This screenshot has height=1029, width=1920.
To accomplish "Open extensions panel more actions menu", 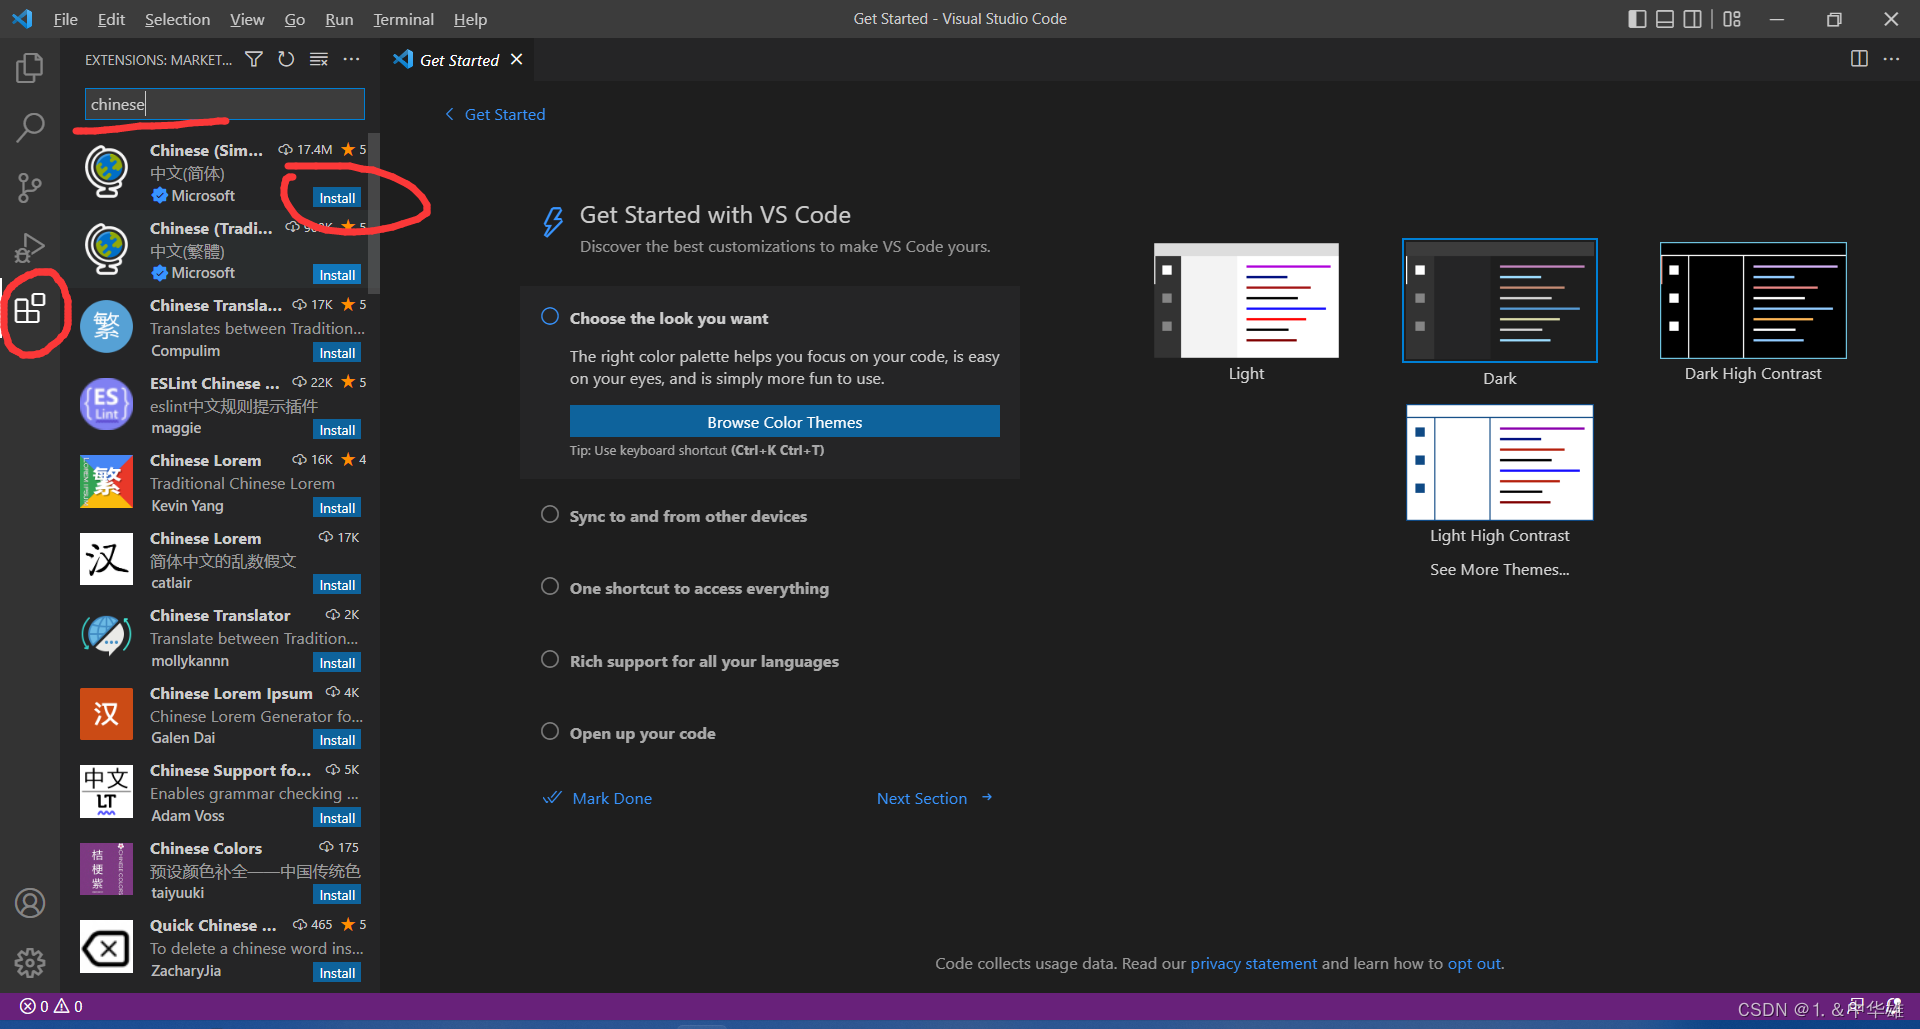I will click(351, 60).
